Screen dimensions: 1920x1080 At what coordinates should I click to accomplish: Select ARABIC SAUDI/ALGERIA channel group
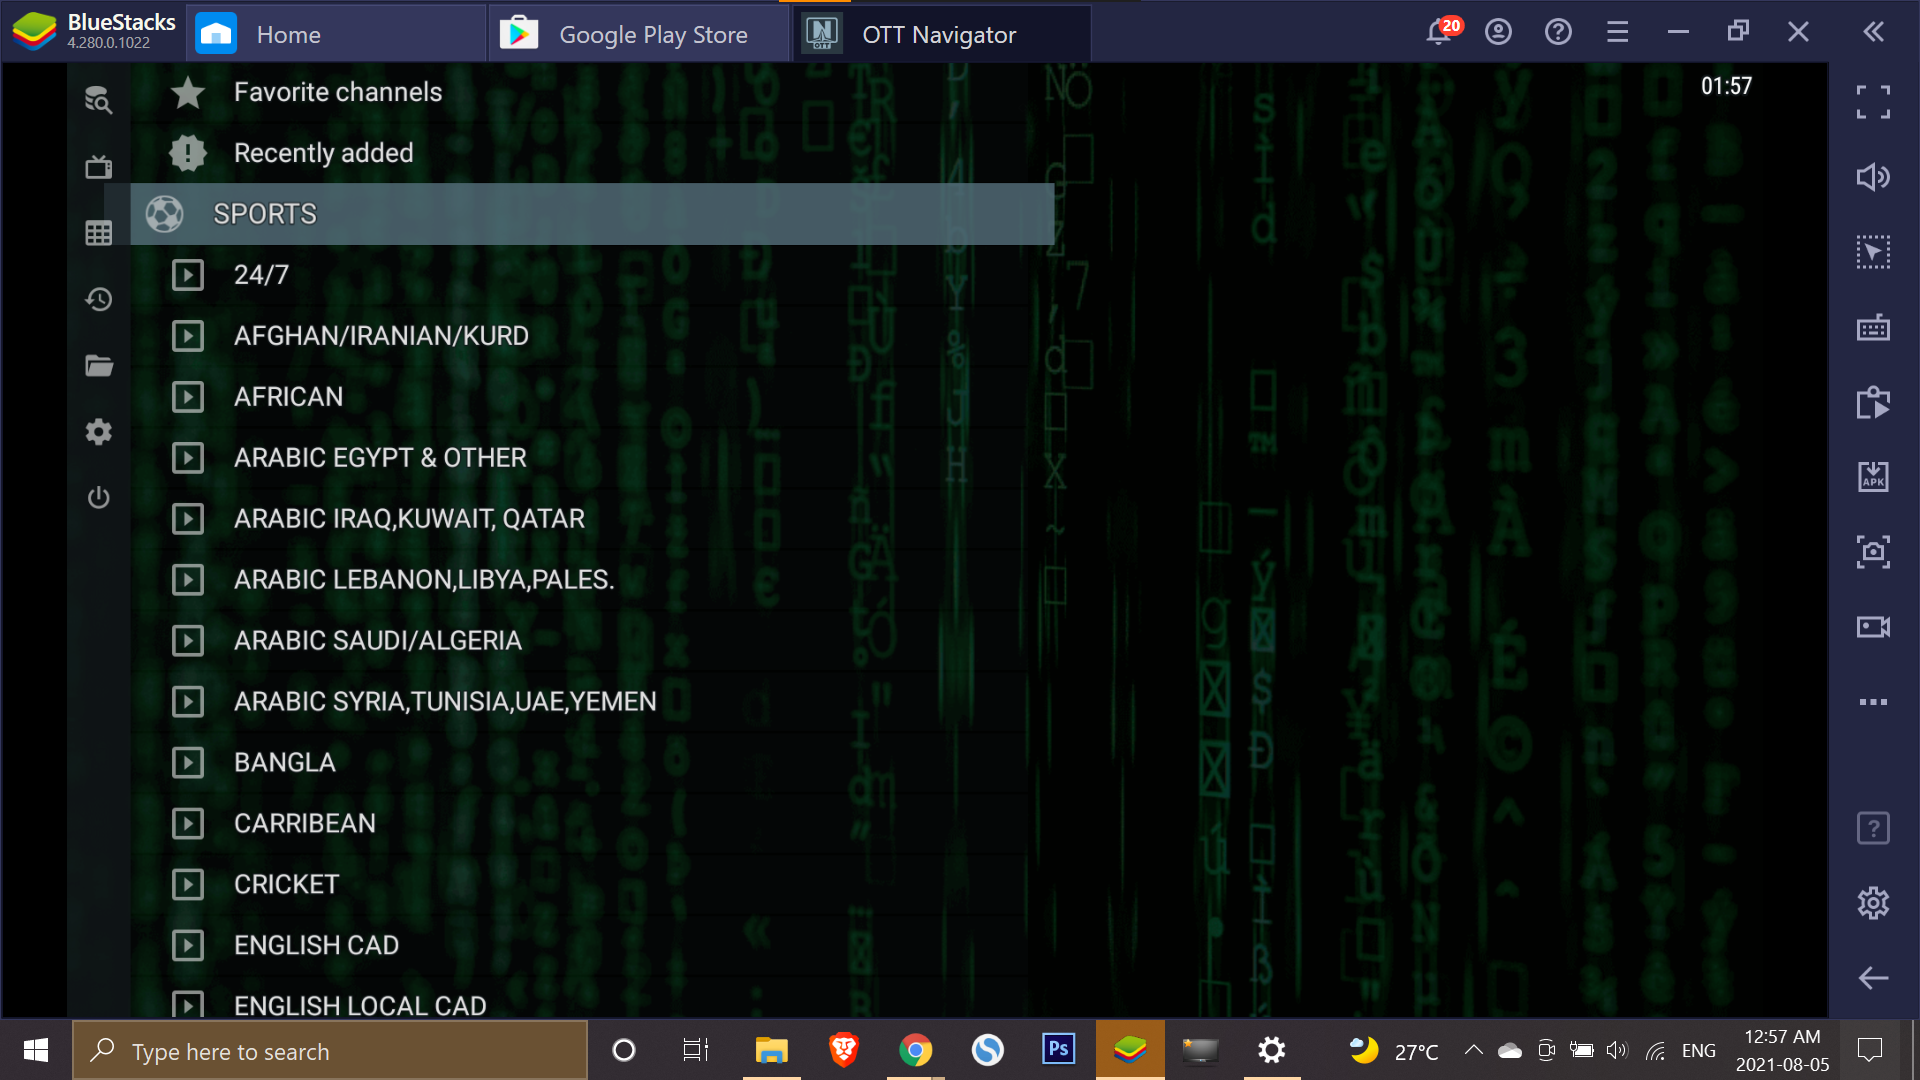coord(377,640)
